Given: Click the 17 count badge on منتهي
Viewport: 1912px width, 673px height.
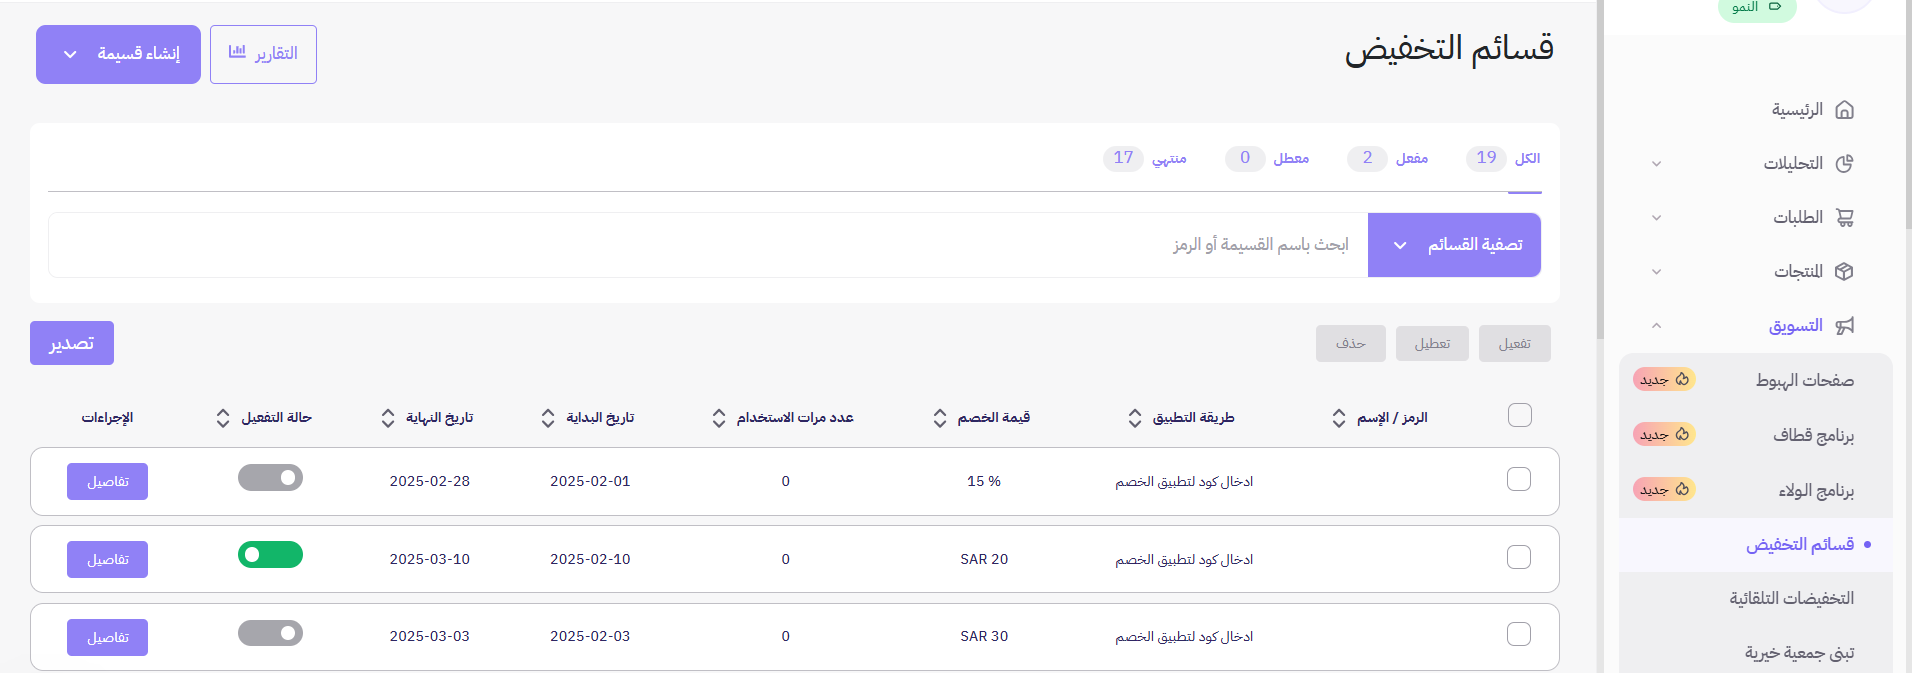Looking at the screenshot, I should pos(1123,158).
